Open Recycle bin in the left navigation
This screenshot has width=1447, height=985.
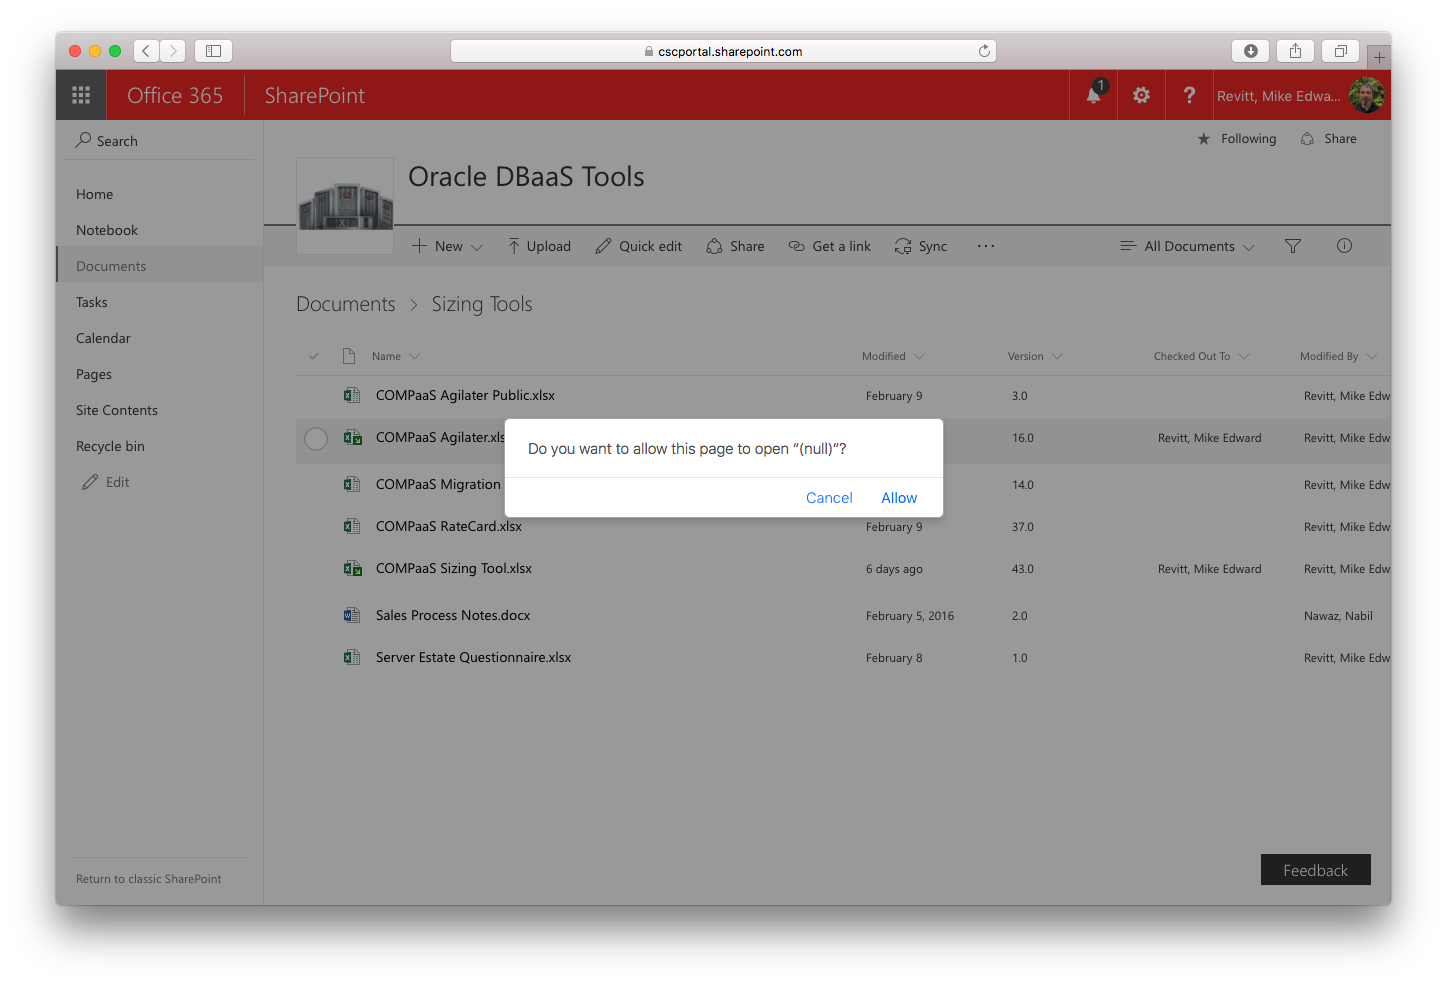[x=110, y=446]
